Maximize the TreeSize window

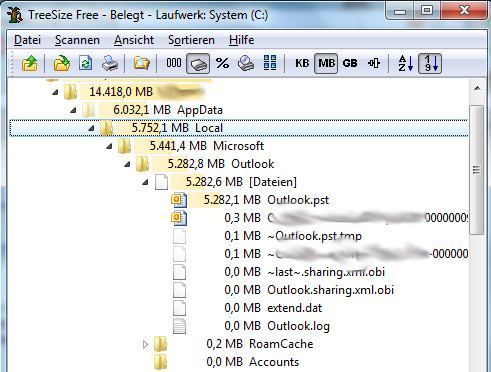(427, 10)
